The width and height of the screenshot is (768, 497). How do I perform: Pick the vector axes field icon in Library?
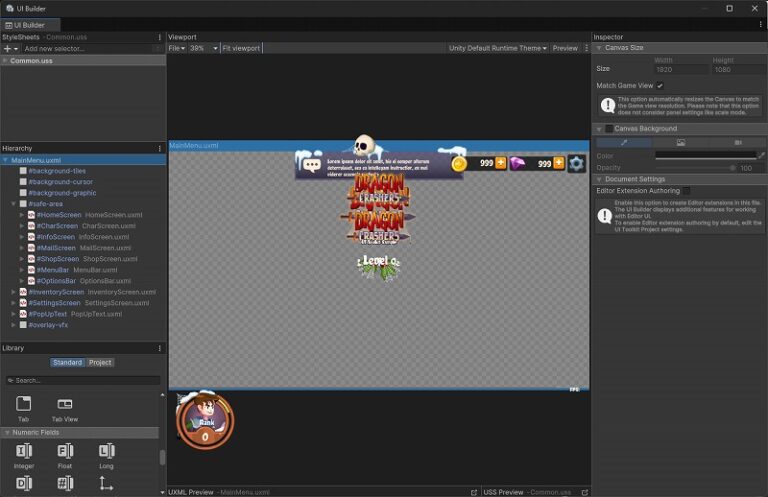[x=106, y=484]
